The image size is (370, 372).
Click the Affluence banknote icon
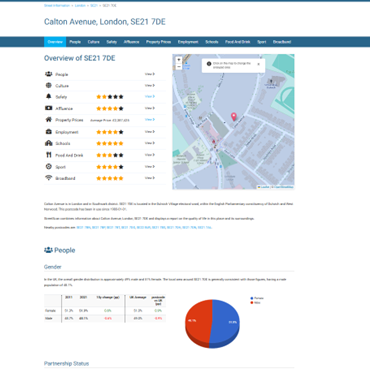point(49,108)
